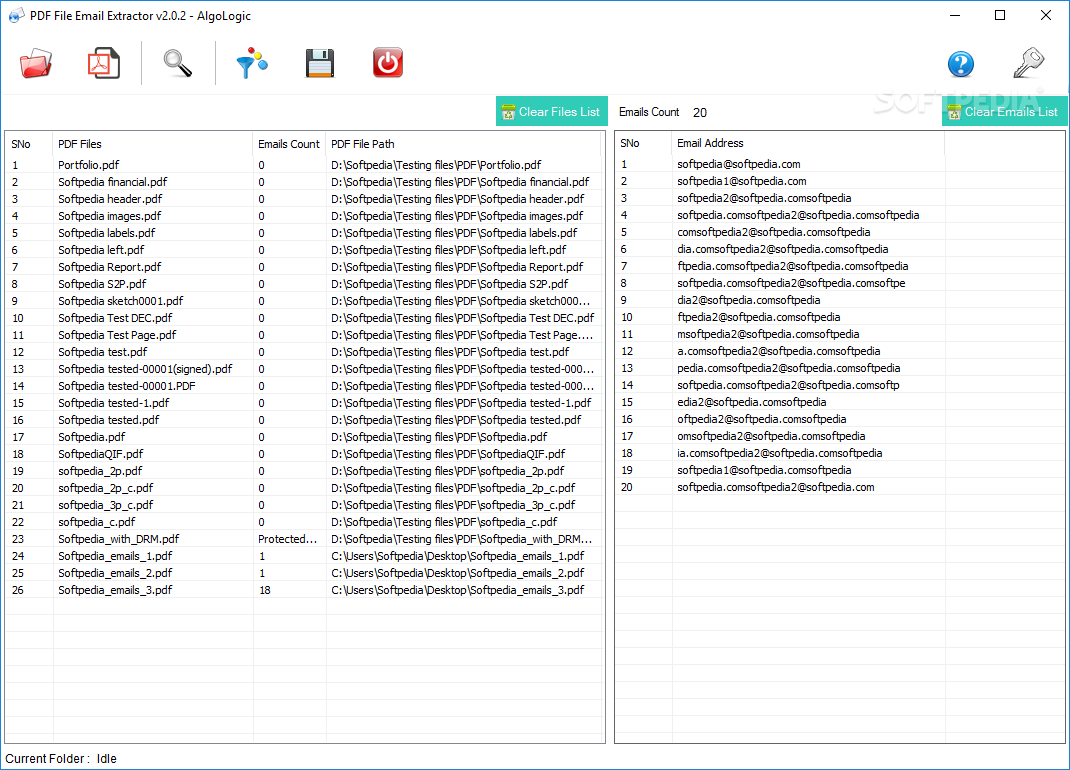Select the Softpedia labels.pdf file name
Image resolution: width=1070 pixels, height=770 pixels.
pyautogui.click(x=106, y=233)
